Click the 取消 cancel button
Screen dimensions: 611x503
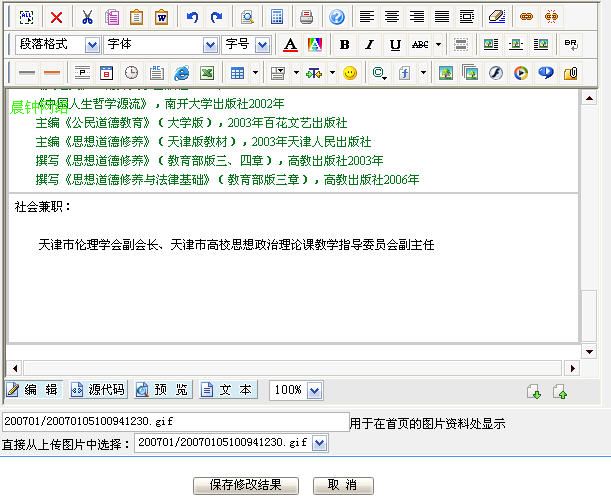(x=343, y=485)
